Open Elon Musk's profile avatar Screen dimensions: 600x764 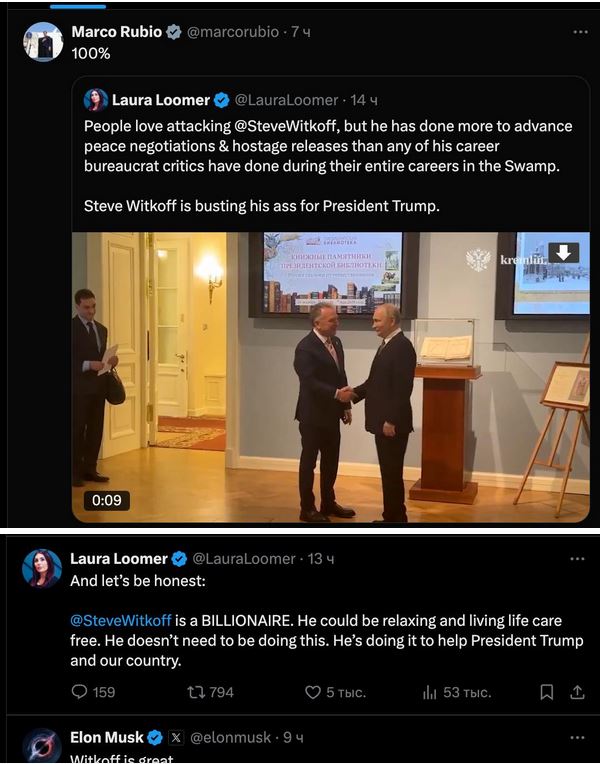click(x=43, y=746)
